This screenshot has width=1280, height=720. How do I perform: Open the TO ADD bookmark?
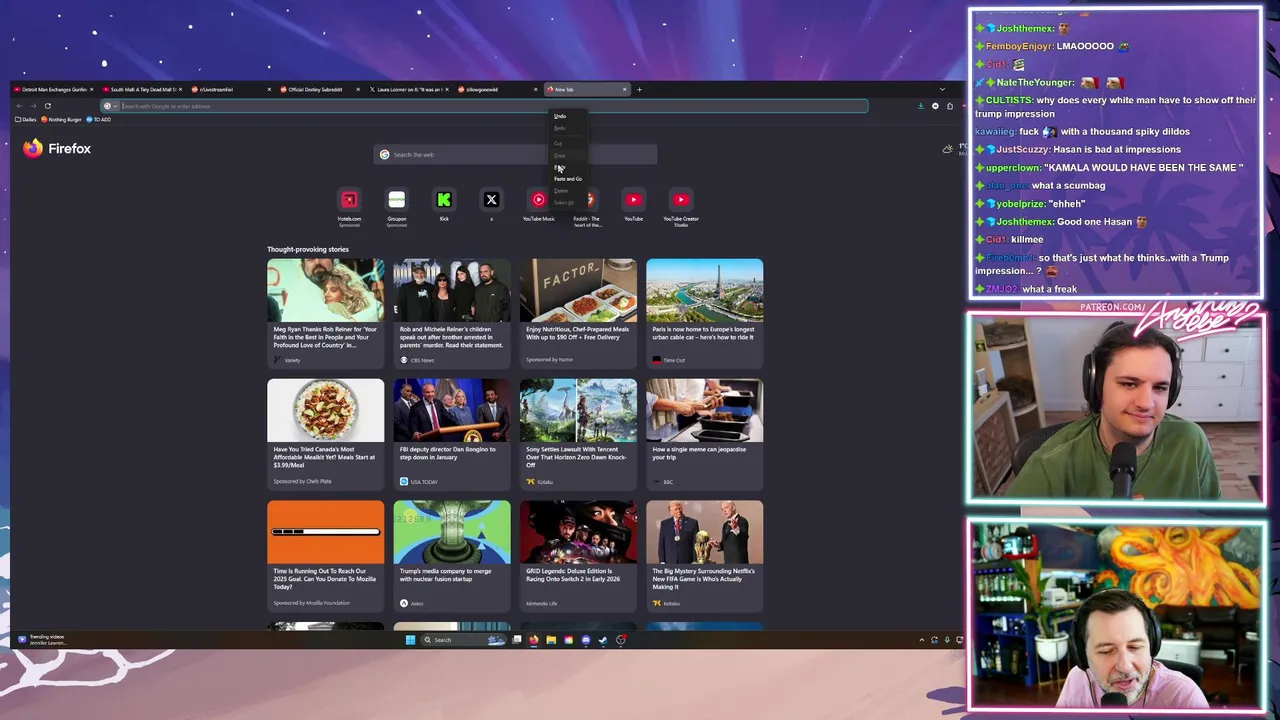(x=99, y=119)
